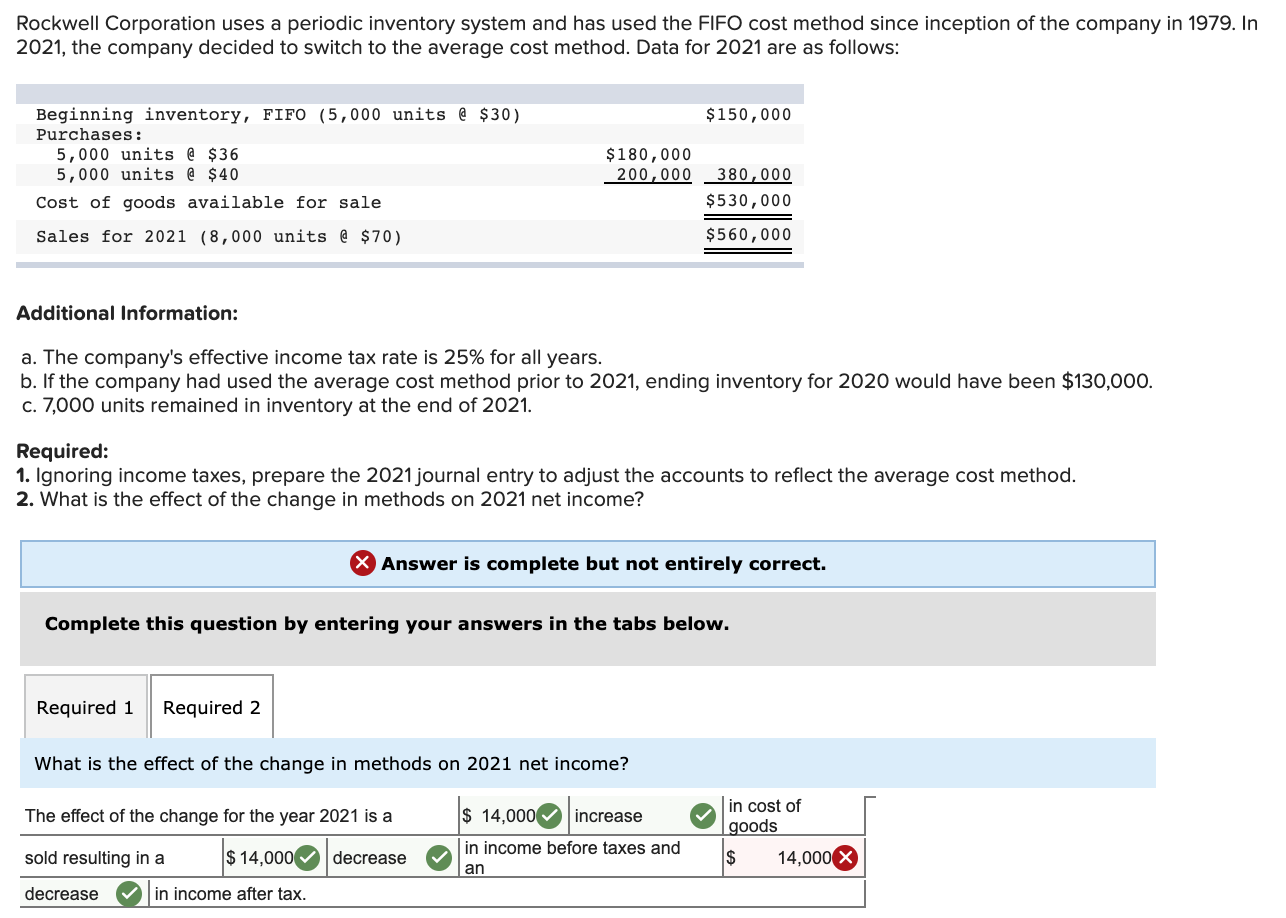Click the 380,000 total purchases value

(x=754, y=175)
